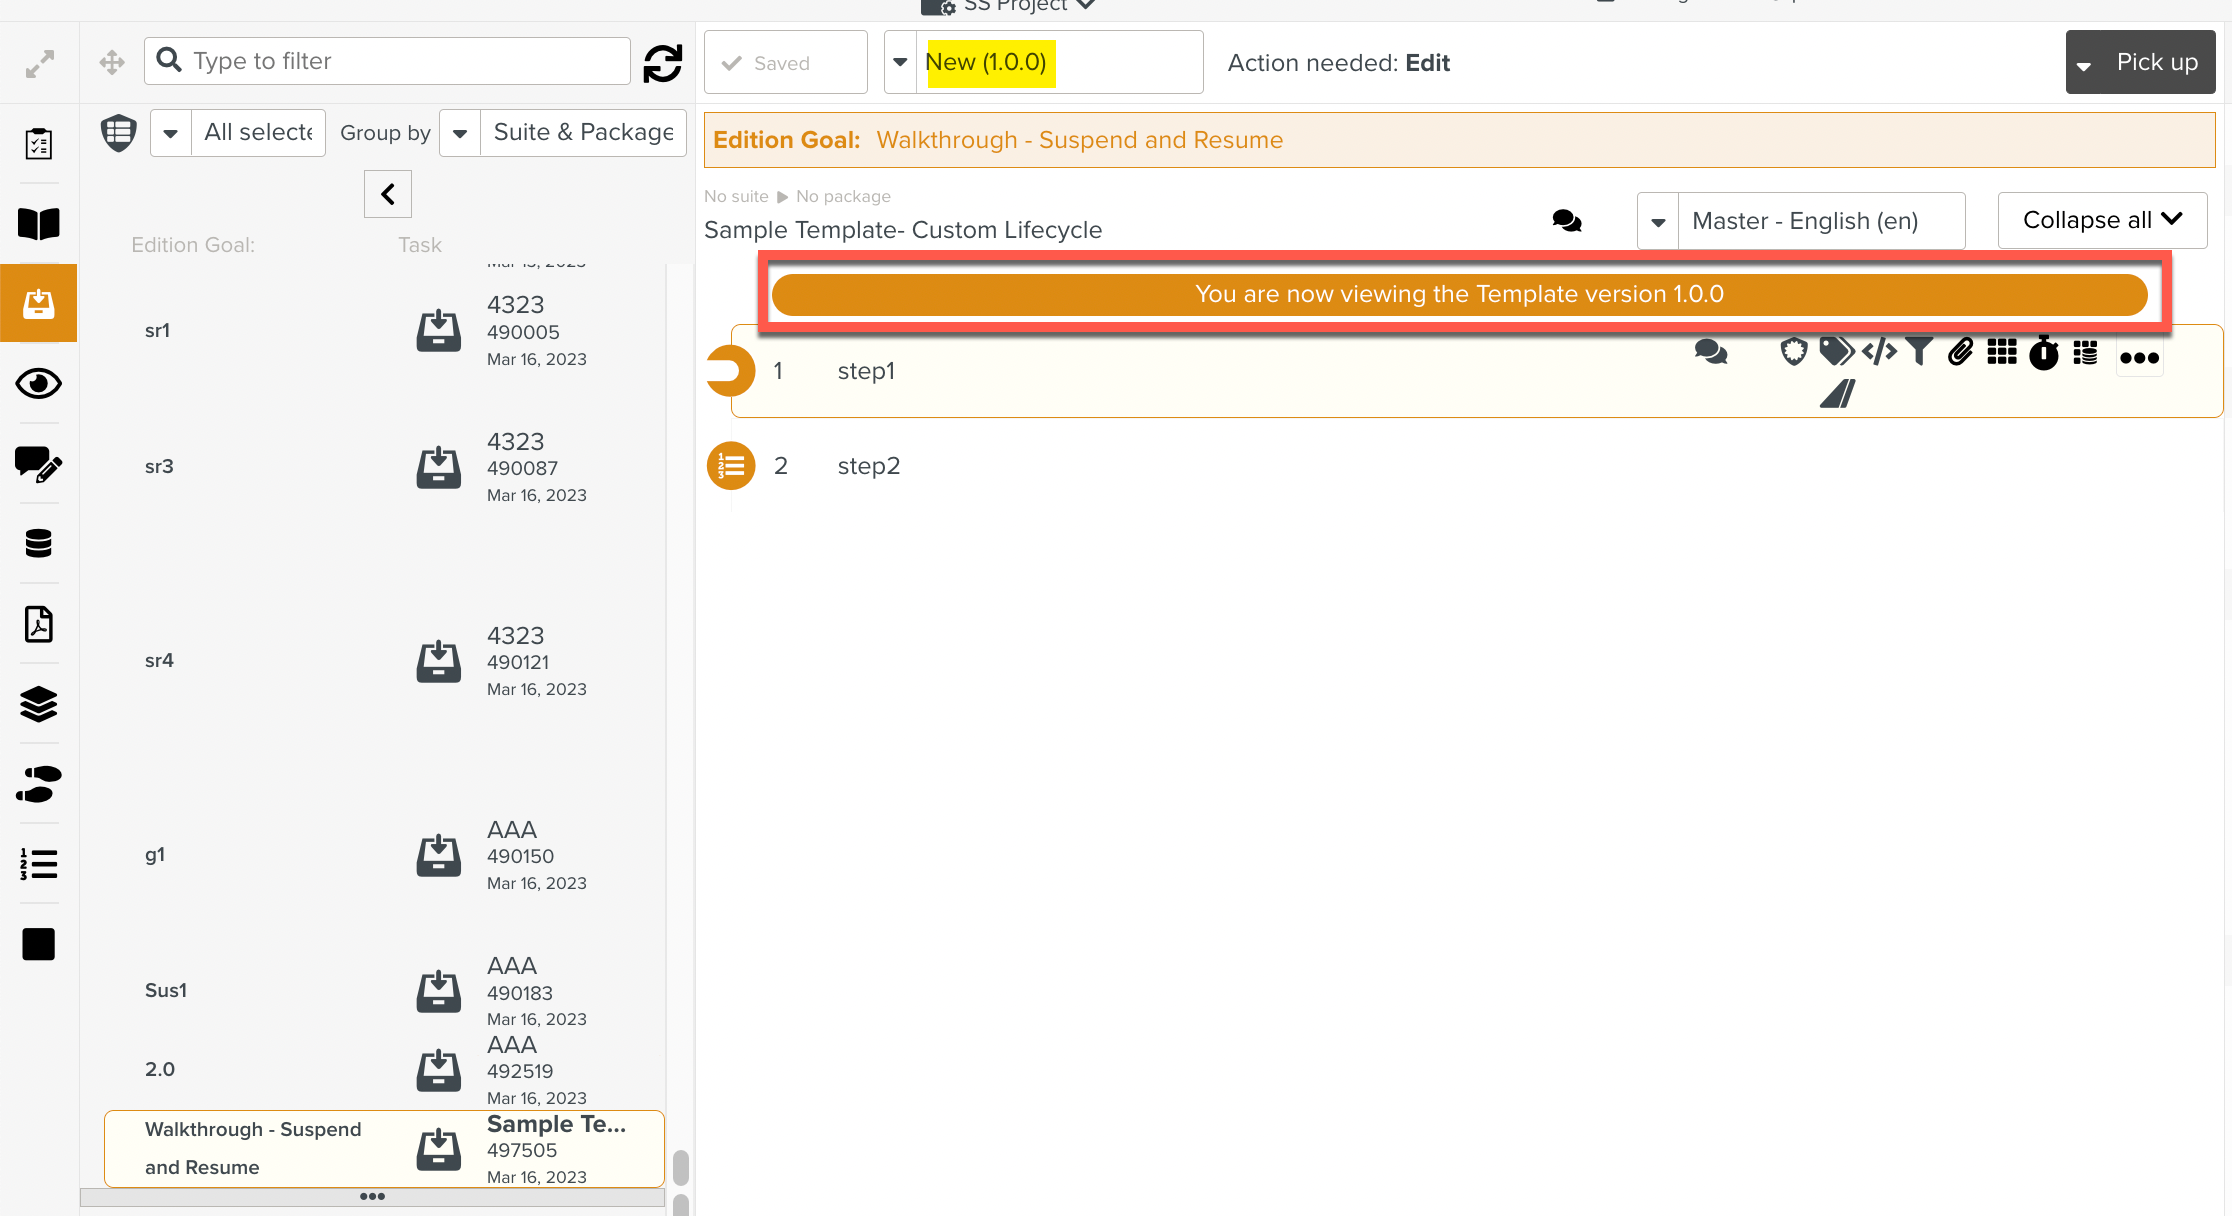This screenshot has height=1216, width=2232.
Task: Select the Sus1 task 490183 row
Action: tap(384, 991)
